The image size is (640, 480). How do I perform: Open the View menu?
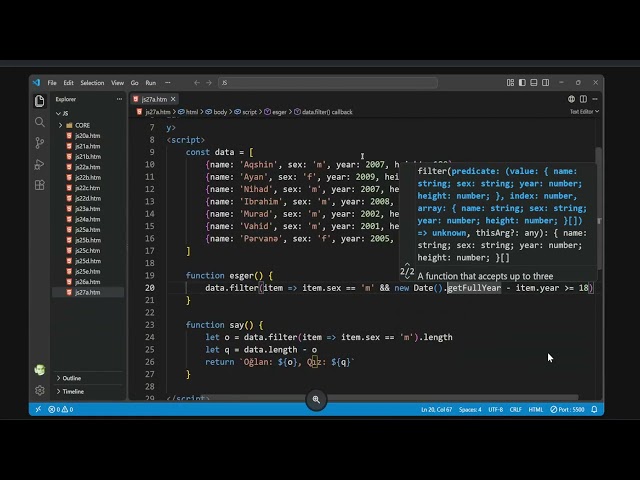coord(118,83)
